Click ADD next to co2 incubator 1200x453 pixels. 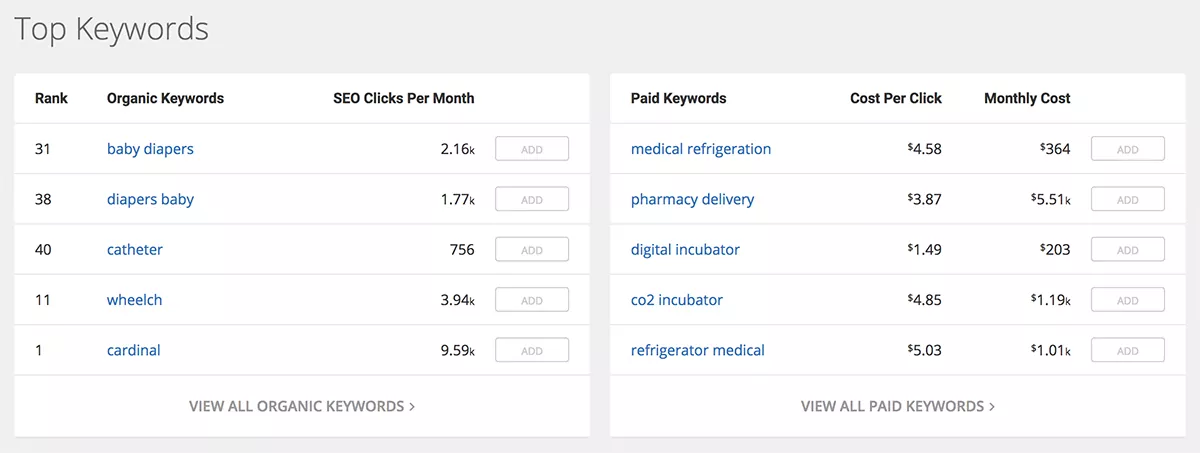point(1127,300)
